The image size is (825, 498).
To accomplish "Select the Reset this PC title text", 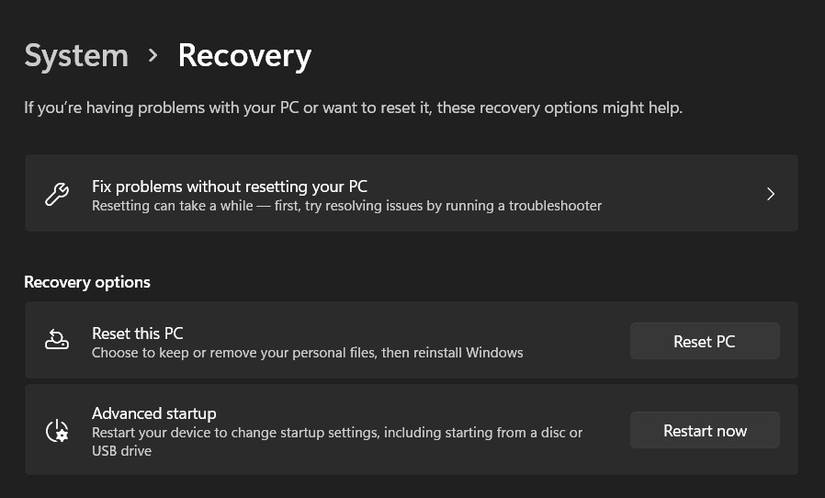I will coord(137,333).
